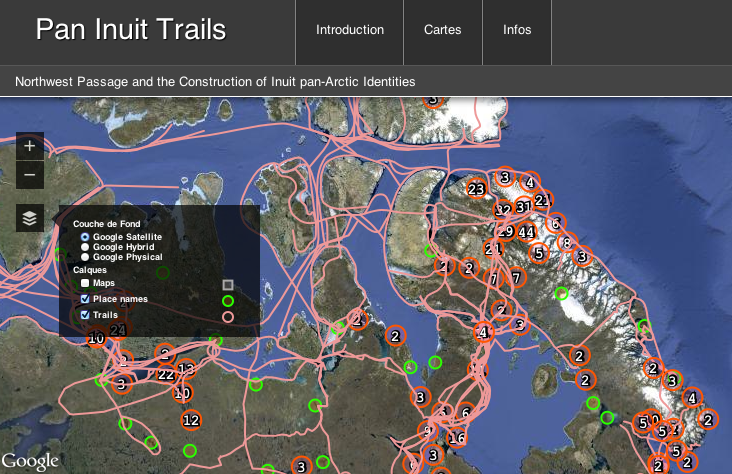Open the Cartes menu

pyautogui.click(x=442, y=30)
